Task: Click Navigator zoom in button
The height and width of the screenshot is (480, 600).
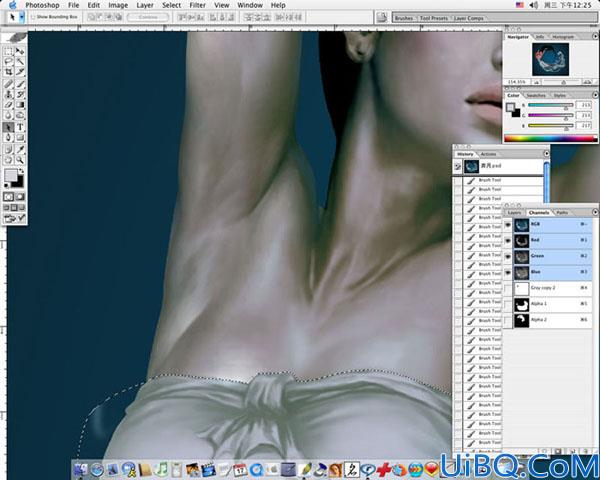Action: point(587,82)
